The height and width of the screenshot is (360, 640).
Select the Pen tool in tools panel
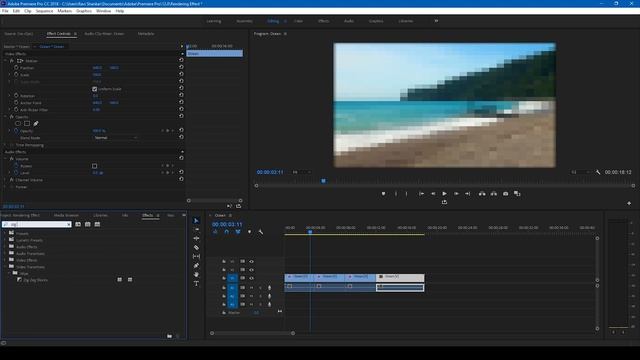coord(196,265)
